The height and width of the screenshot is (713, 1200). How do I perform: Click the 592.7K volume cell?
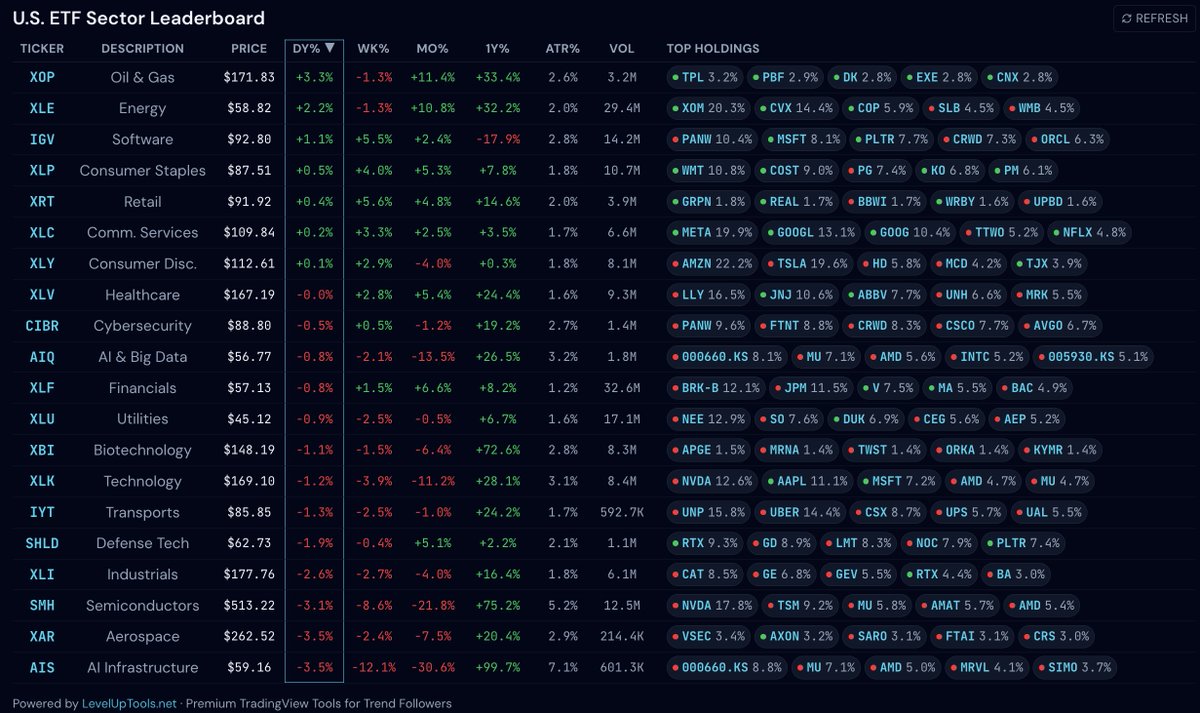point(621,512)
